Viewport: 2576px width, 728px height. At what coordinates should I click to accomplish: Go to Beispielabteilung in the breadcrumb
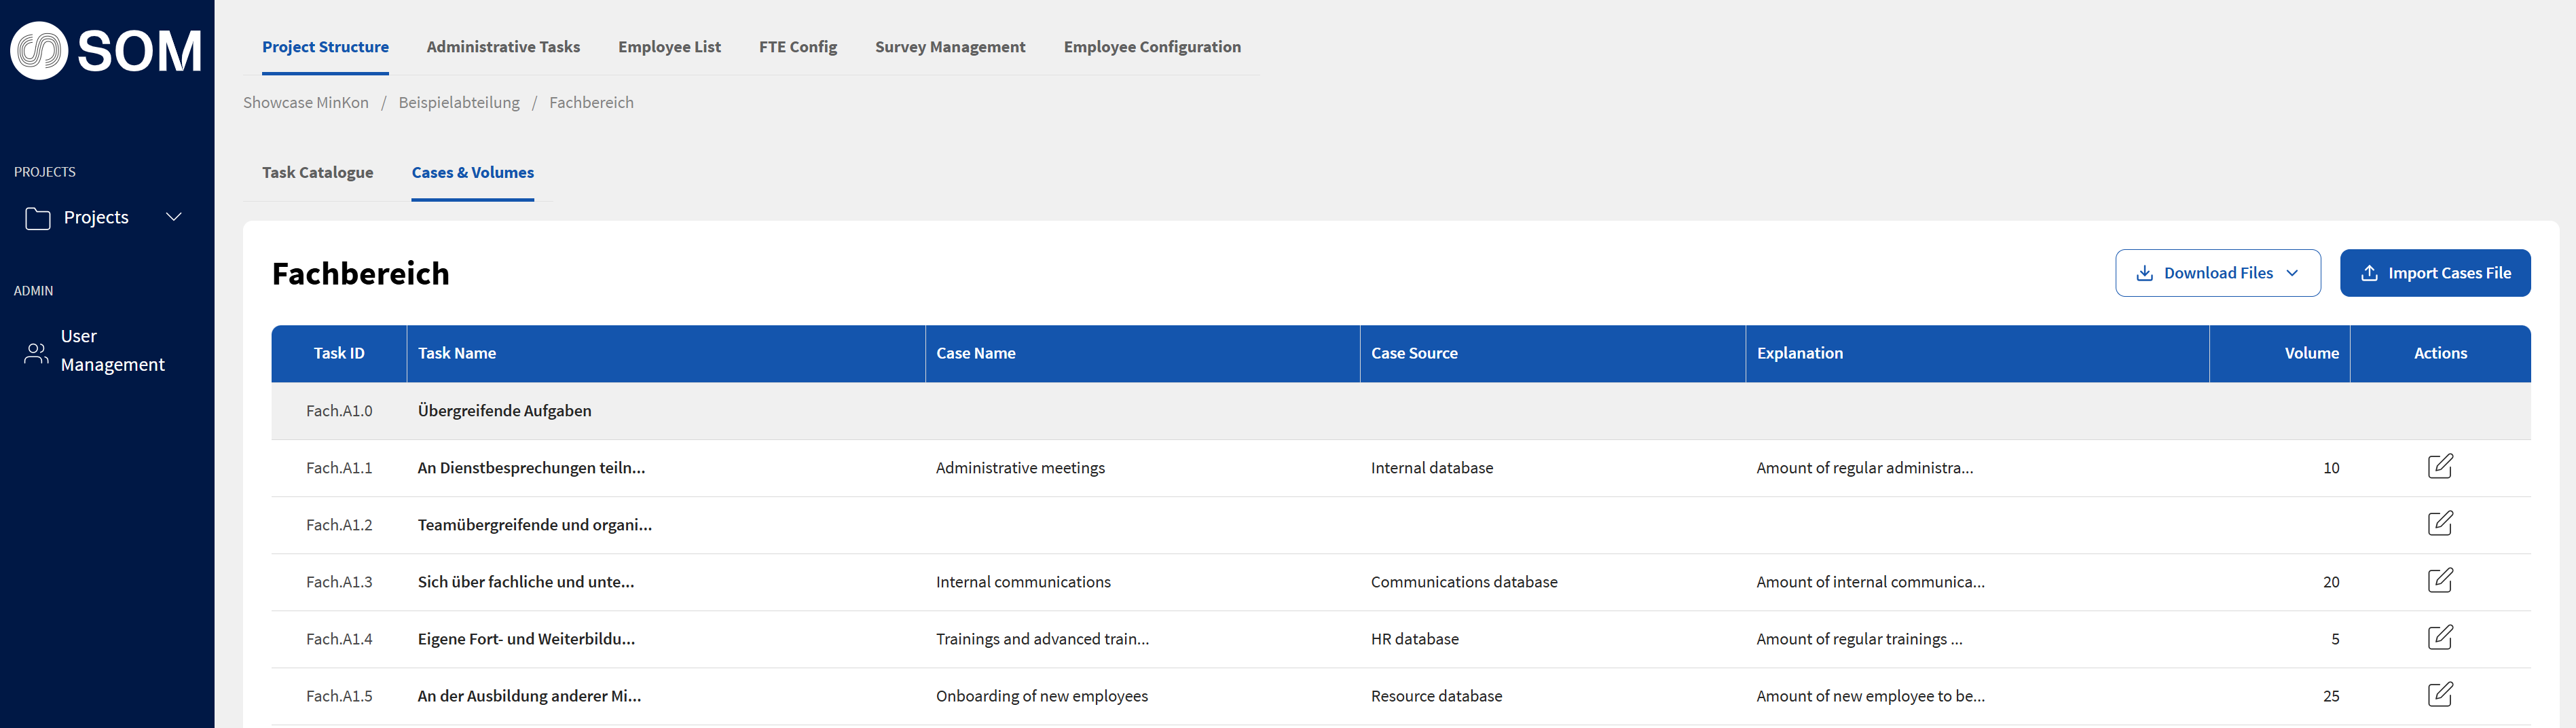click(x=458, y=103)
